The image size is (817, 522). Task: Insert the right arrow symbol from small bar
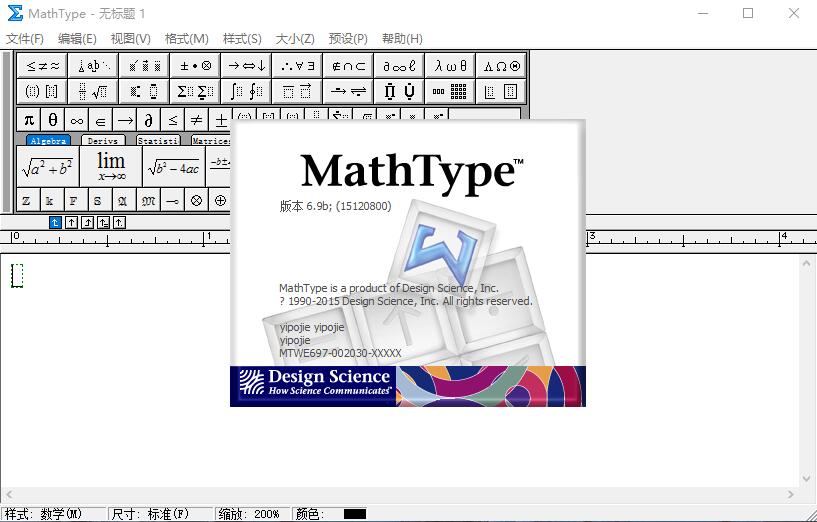125,120
